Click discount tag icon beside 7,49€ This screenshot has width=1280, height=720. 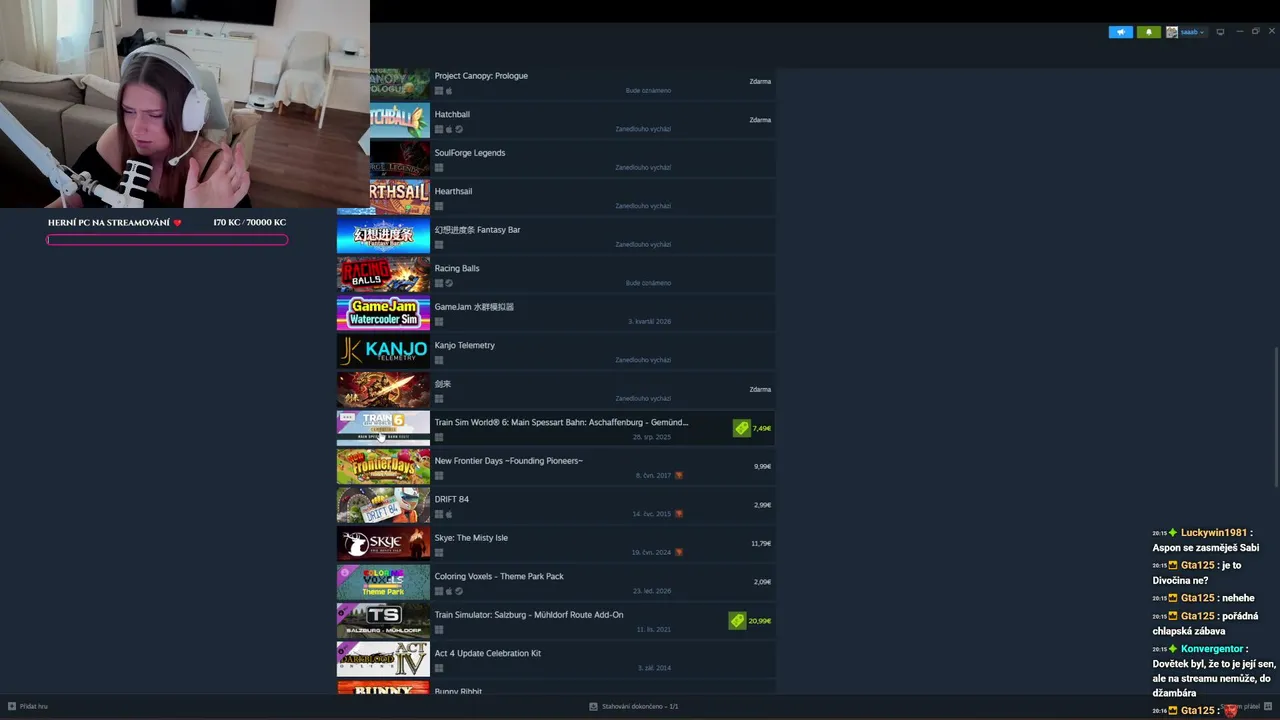click(741, 428)
